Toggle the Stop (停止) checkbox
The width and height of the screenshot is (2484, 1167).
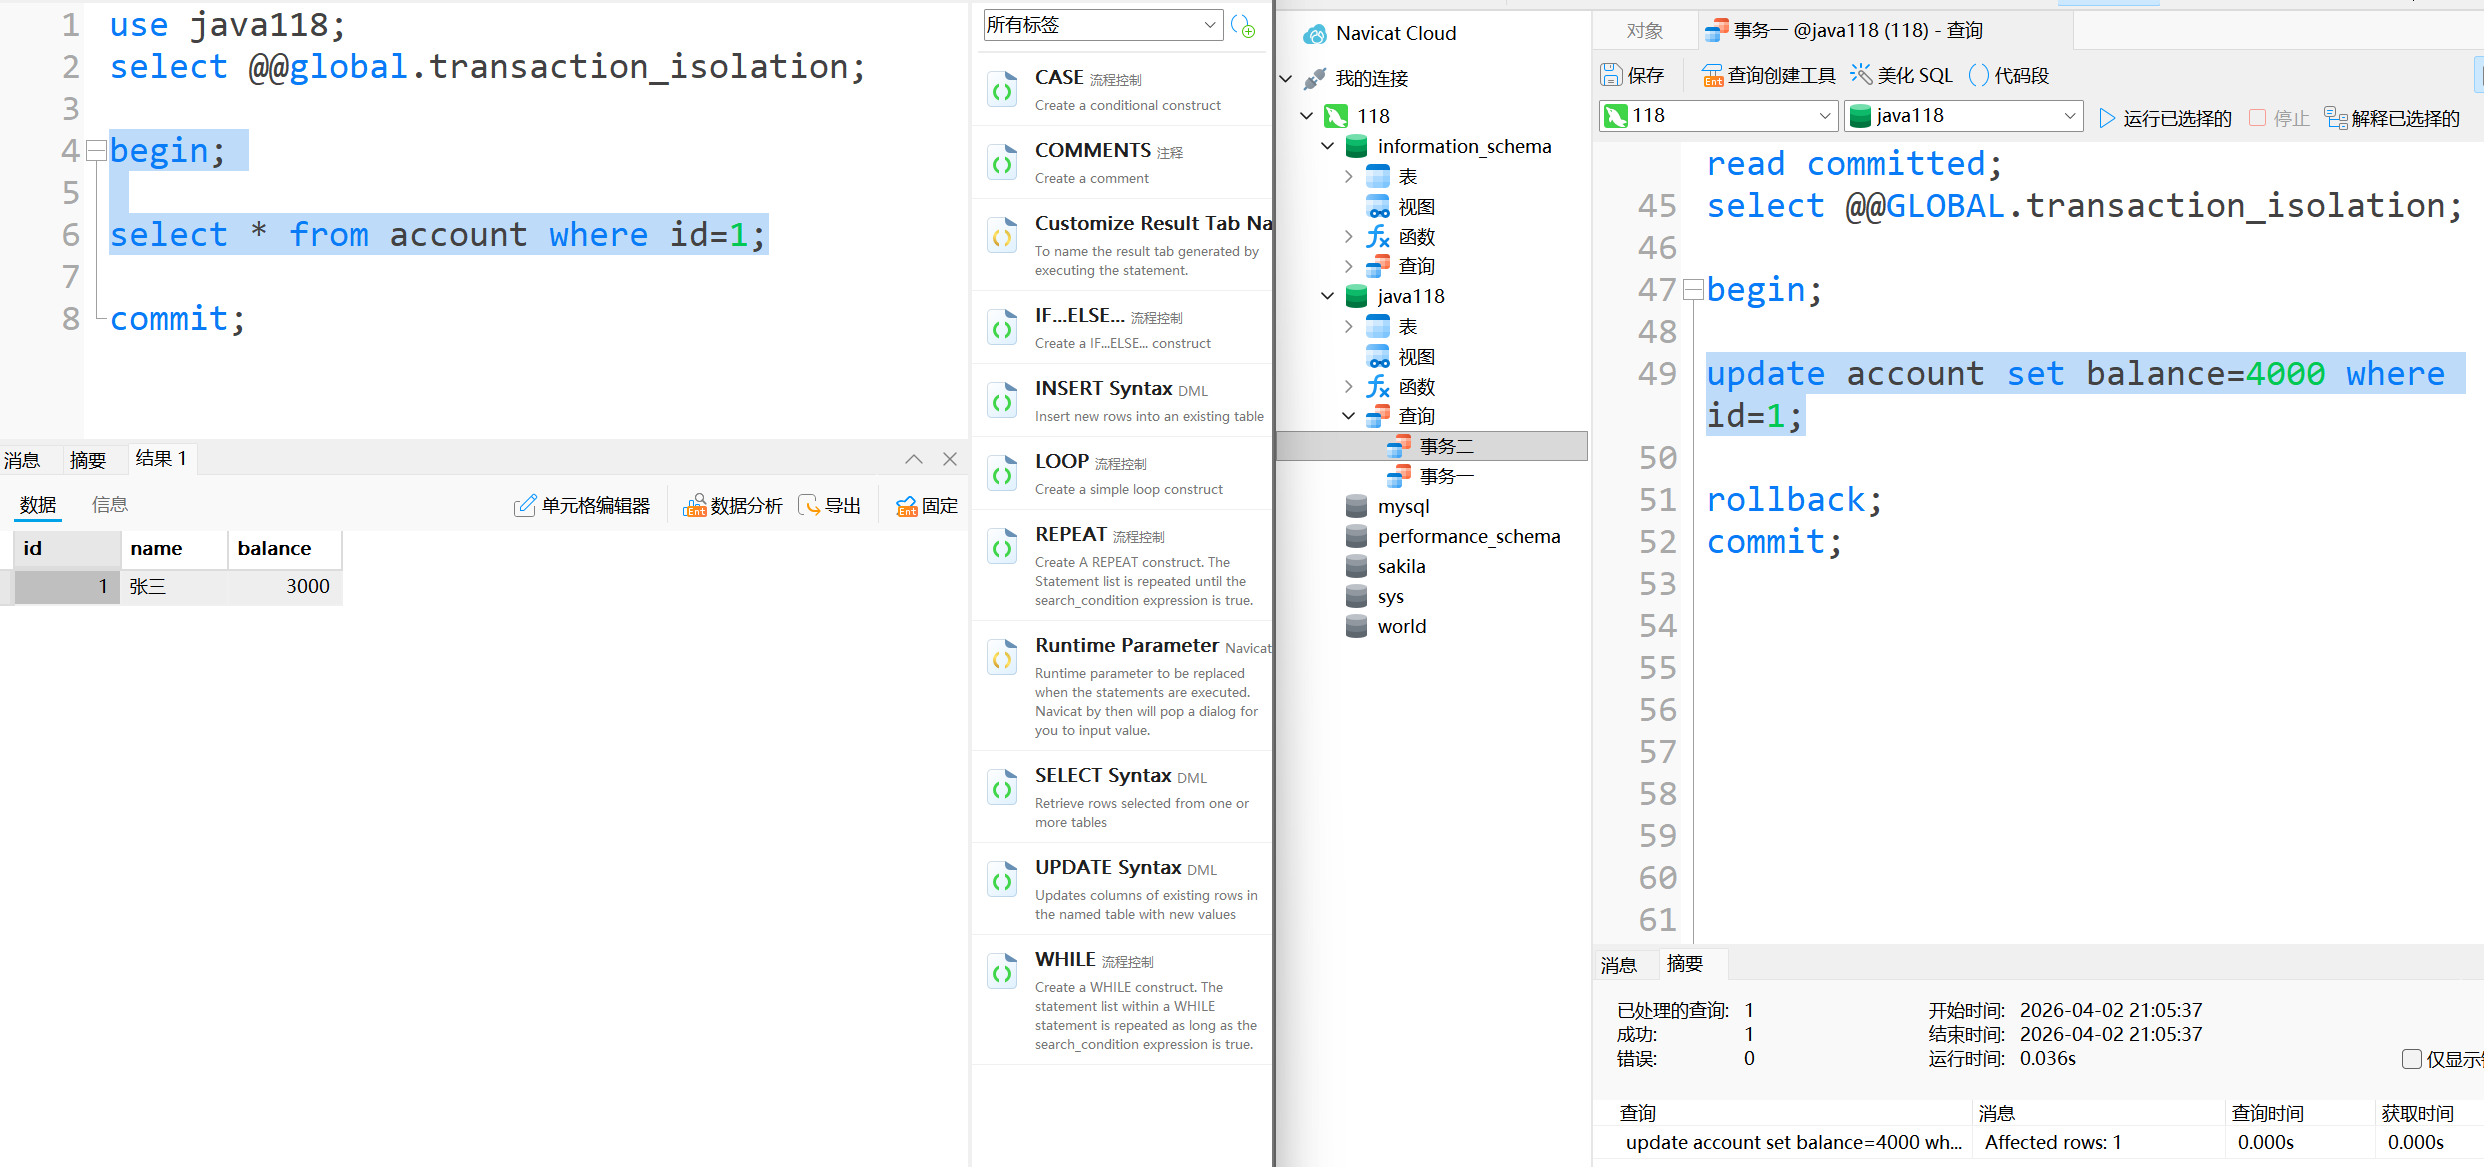2257,118
